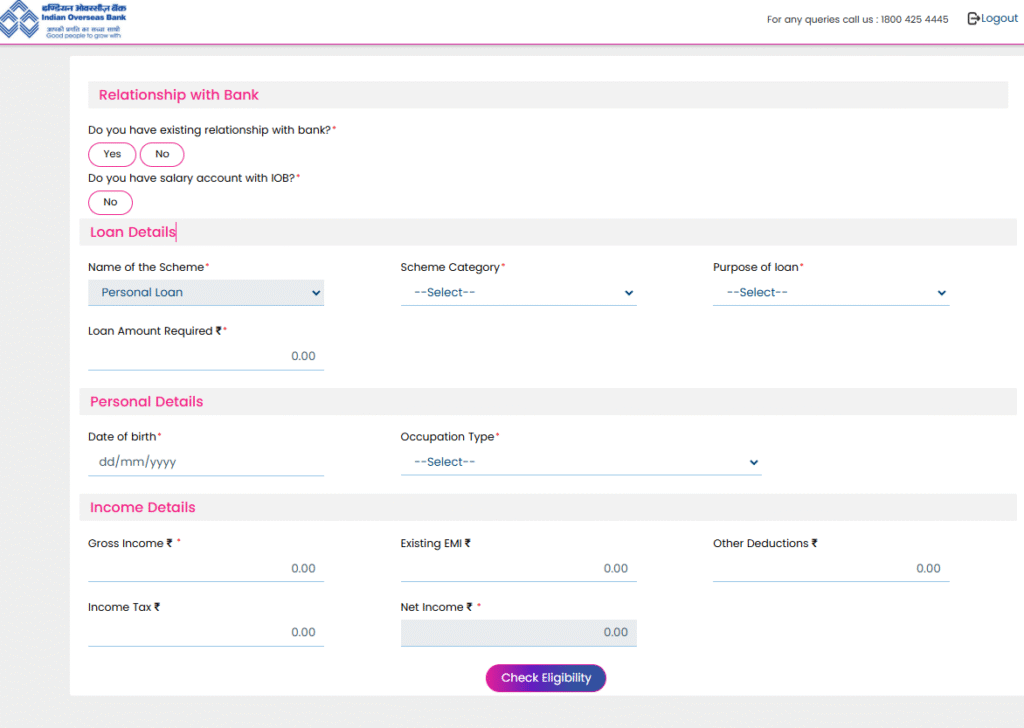Image resolution: width=1024 pixels, height=728 pixels.
Task: Select the Existing EMI input field
Action: 518,568
